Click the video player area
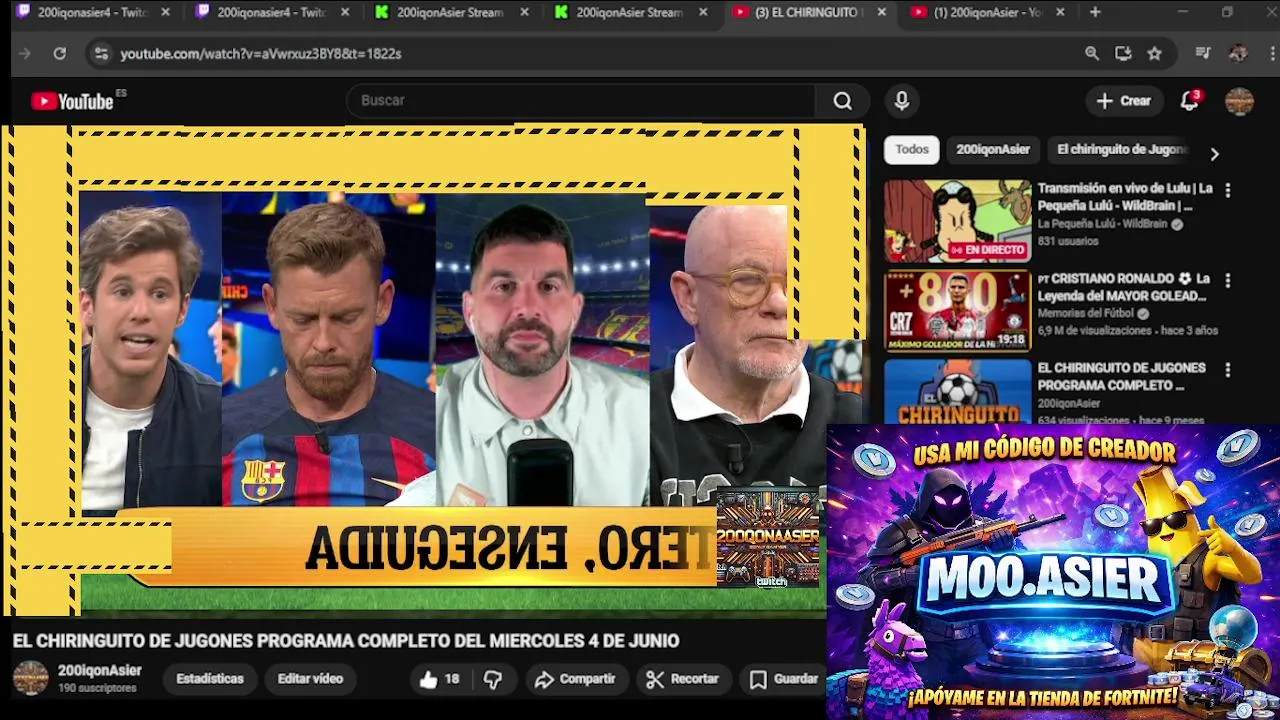 coord(433,370)
